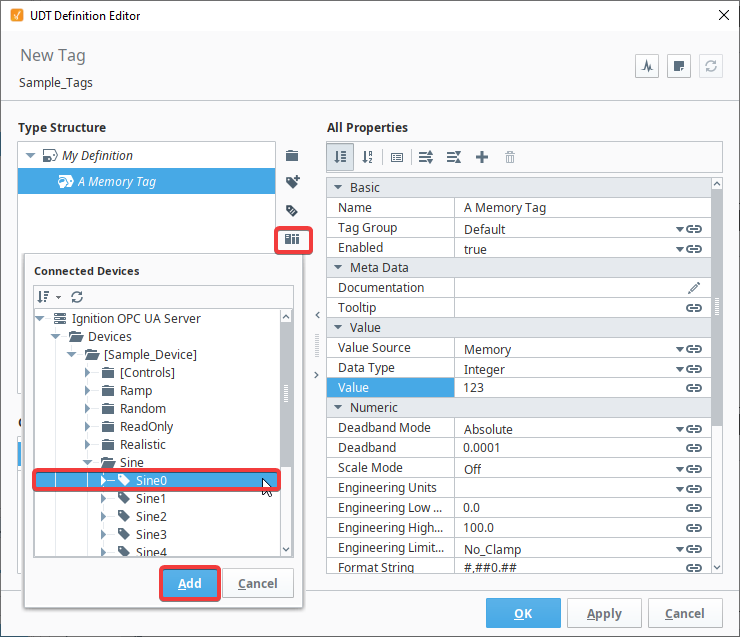Expand all property categories
Screen dimensions: 740x637
click(x=426, y=157)
